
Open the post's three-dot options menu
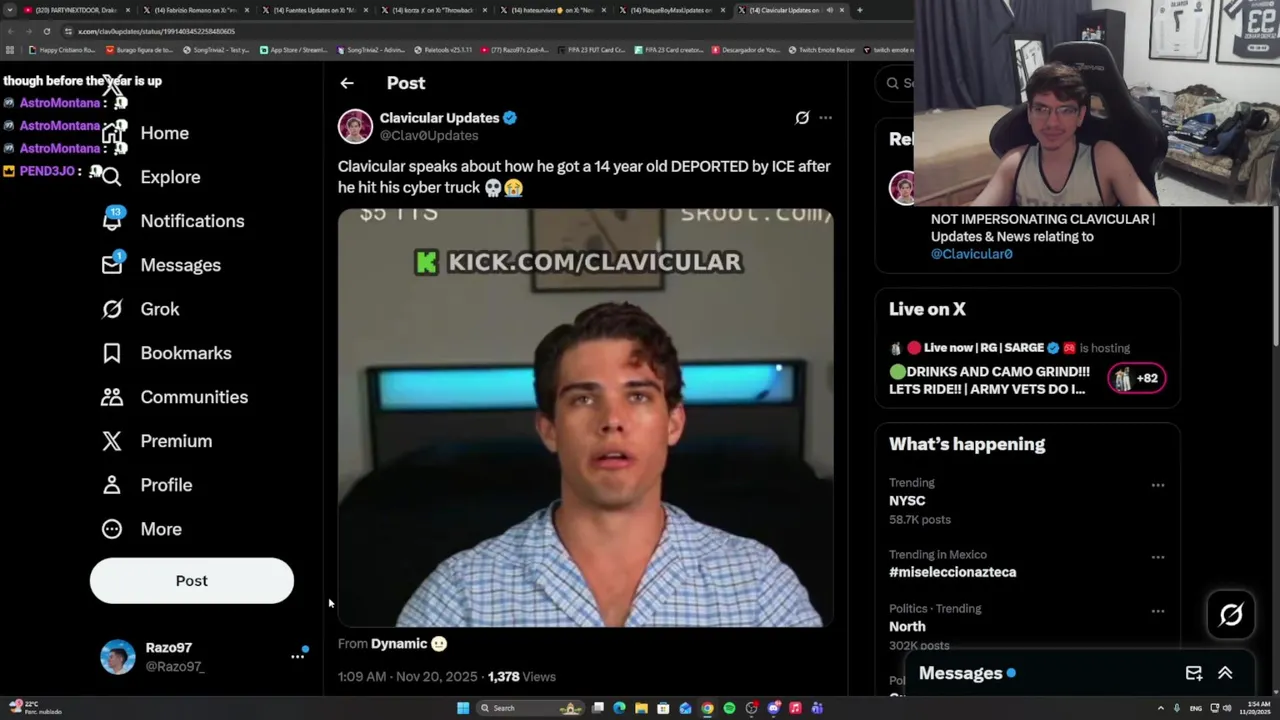coord(825,118)
